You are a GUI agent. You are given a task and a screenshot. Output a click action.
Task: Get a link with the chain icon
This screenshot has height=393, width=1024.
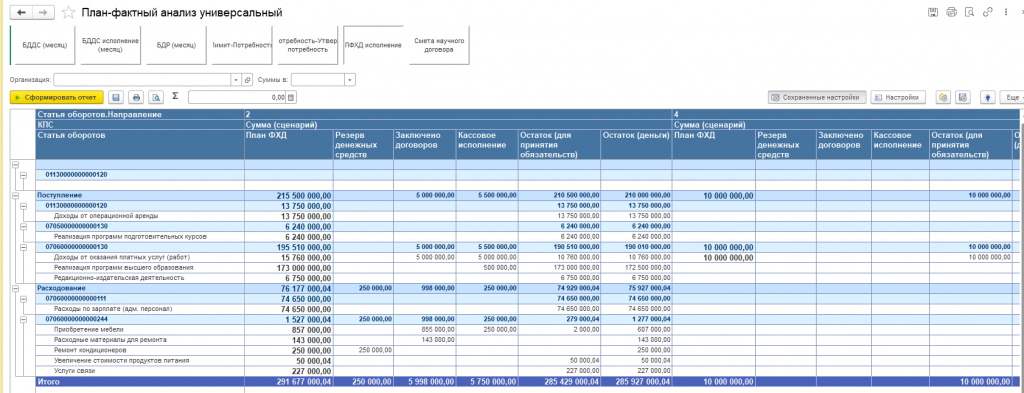coord(988,12)
